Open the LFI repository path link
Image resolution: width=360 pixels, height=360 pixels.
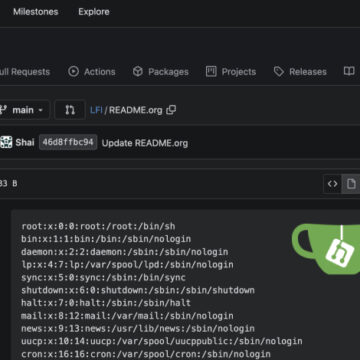click(x=96, y=110)
